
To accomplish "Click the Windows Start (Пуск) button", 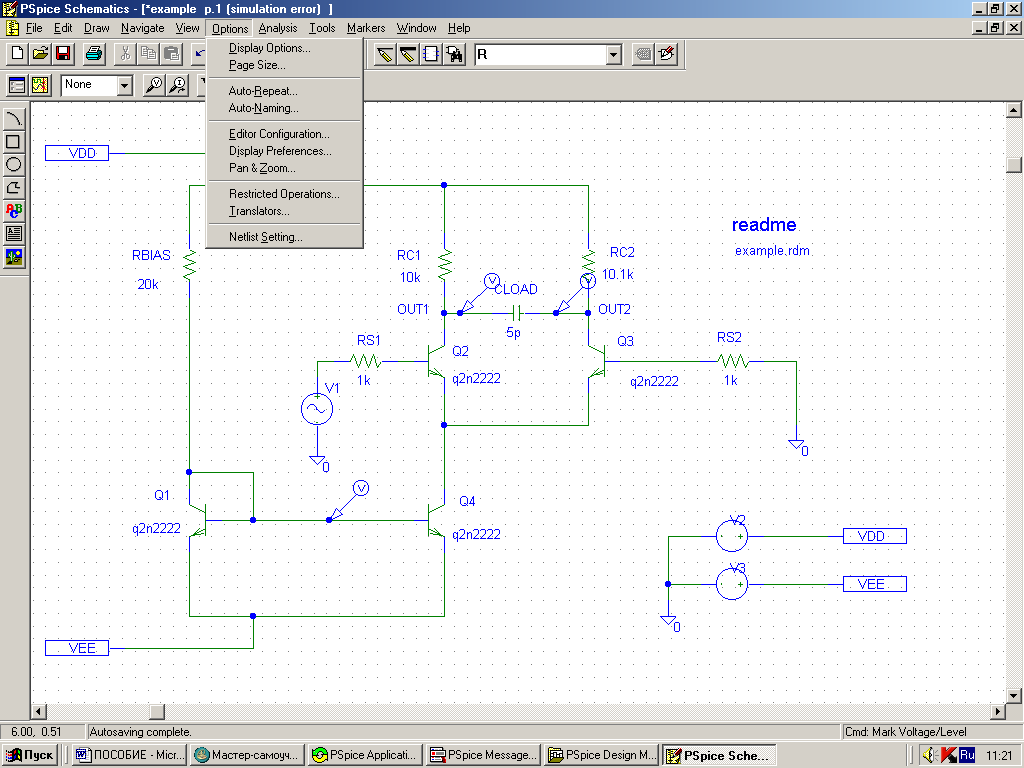I will pos(30,755).
